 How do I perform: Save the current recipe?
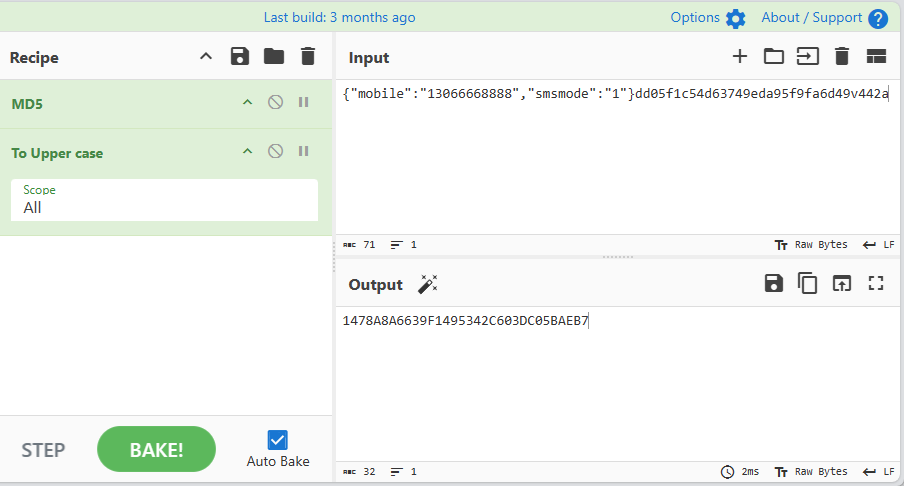240,57
